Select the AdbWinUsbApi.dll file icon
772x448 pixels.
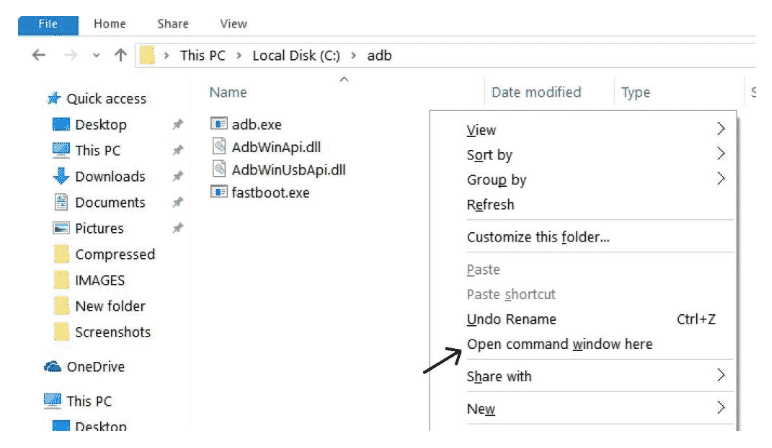pos(220,169)
